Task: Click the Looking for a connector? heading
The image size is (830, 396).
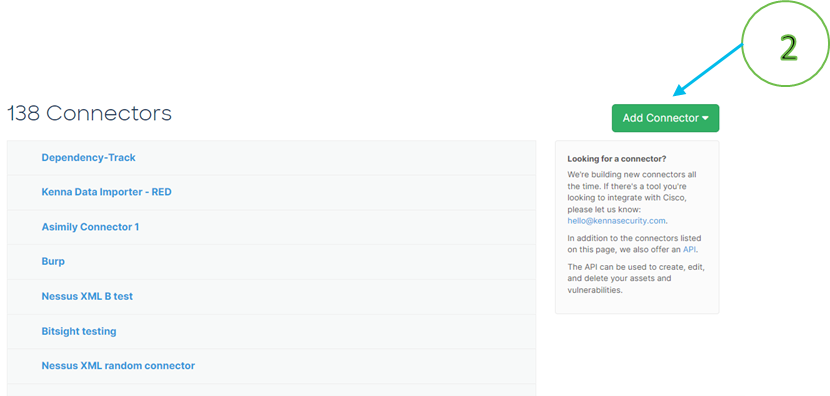Action: tap(617, 158)
